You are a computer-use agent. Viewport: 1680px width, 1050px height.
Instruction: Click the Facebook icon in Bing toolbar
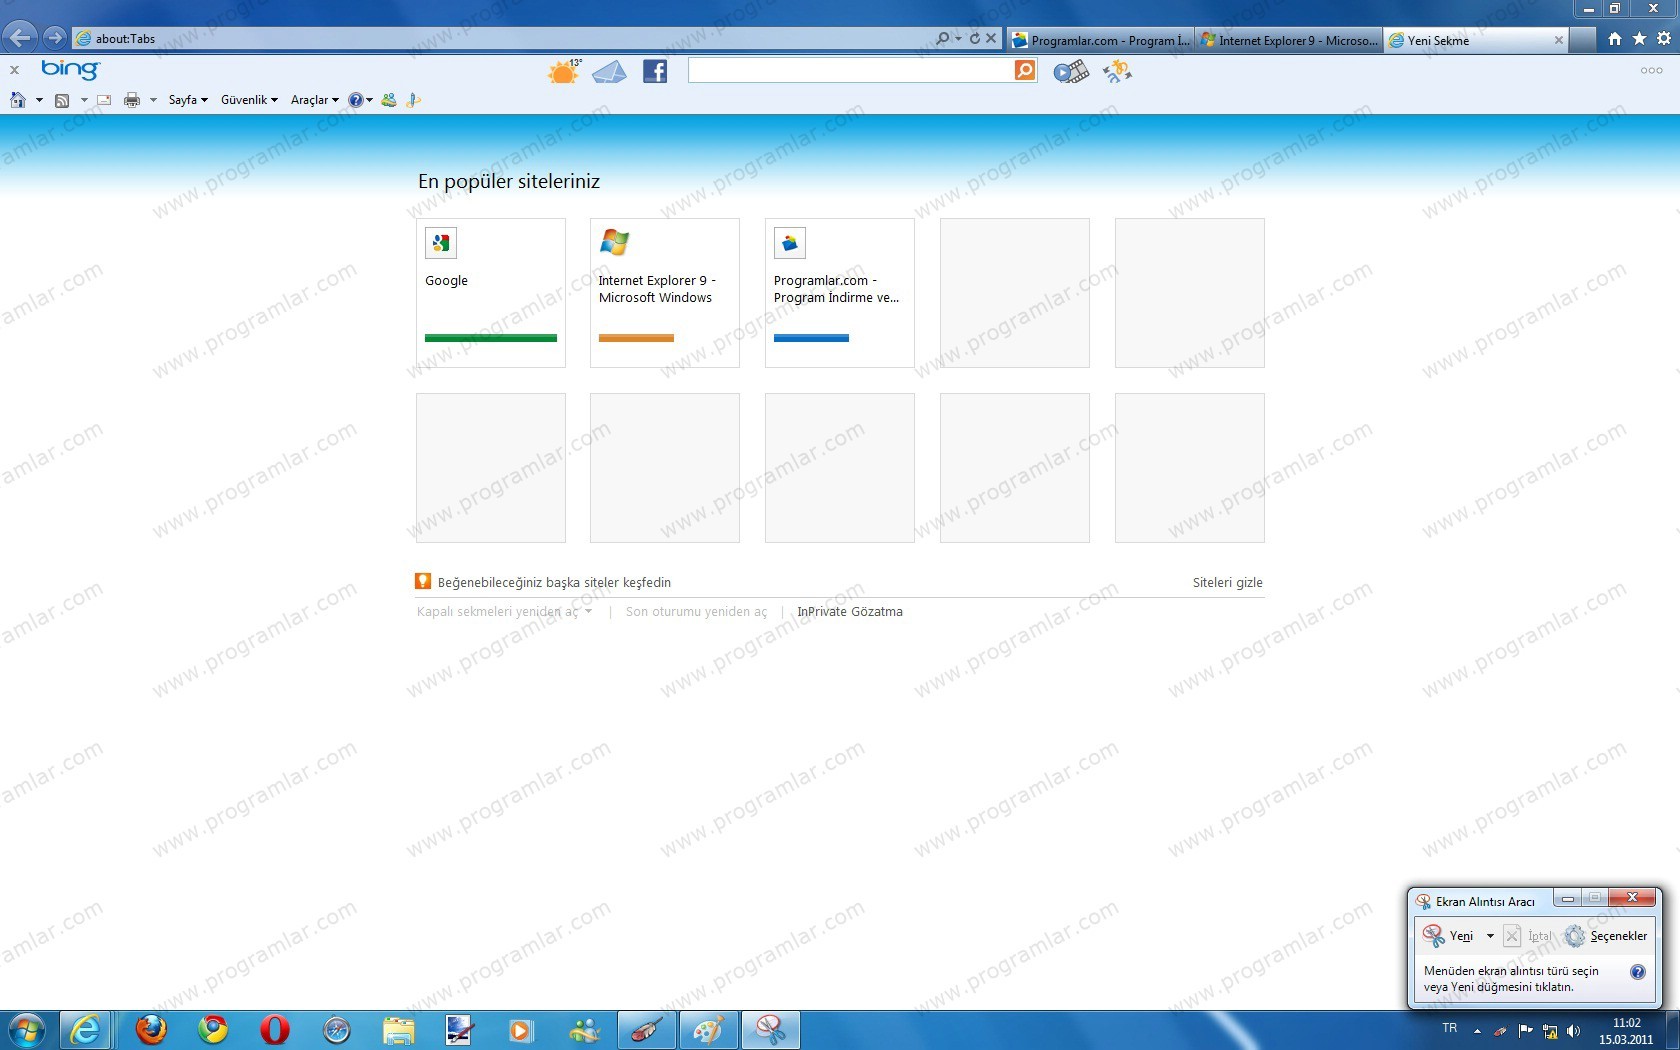pyautogui.click(x=655, y=71)
